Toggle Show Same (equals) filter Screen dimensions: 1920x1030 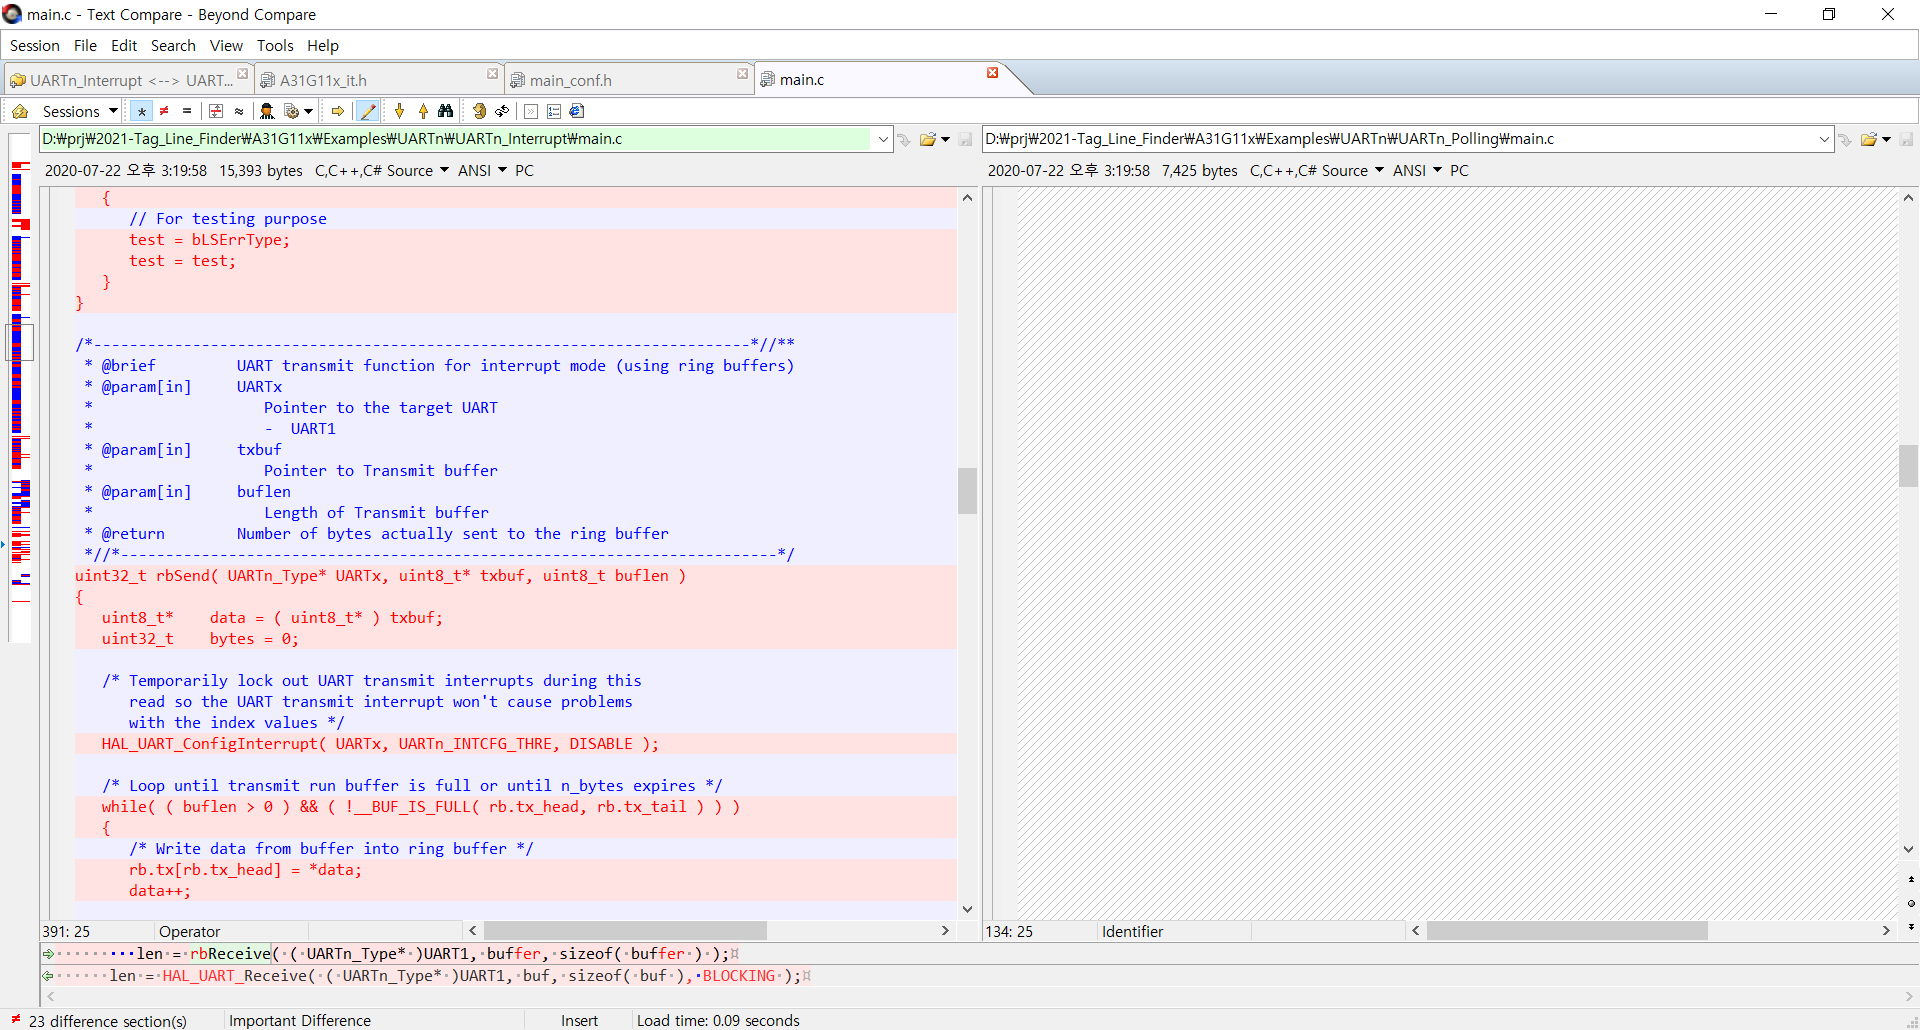coord(186,111)
